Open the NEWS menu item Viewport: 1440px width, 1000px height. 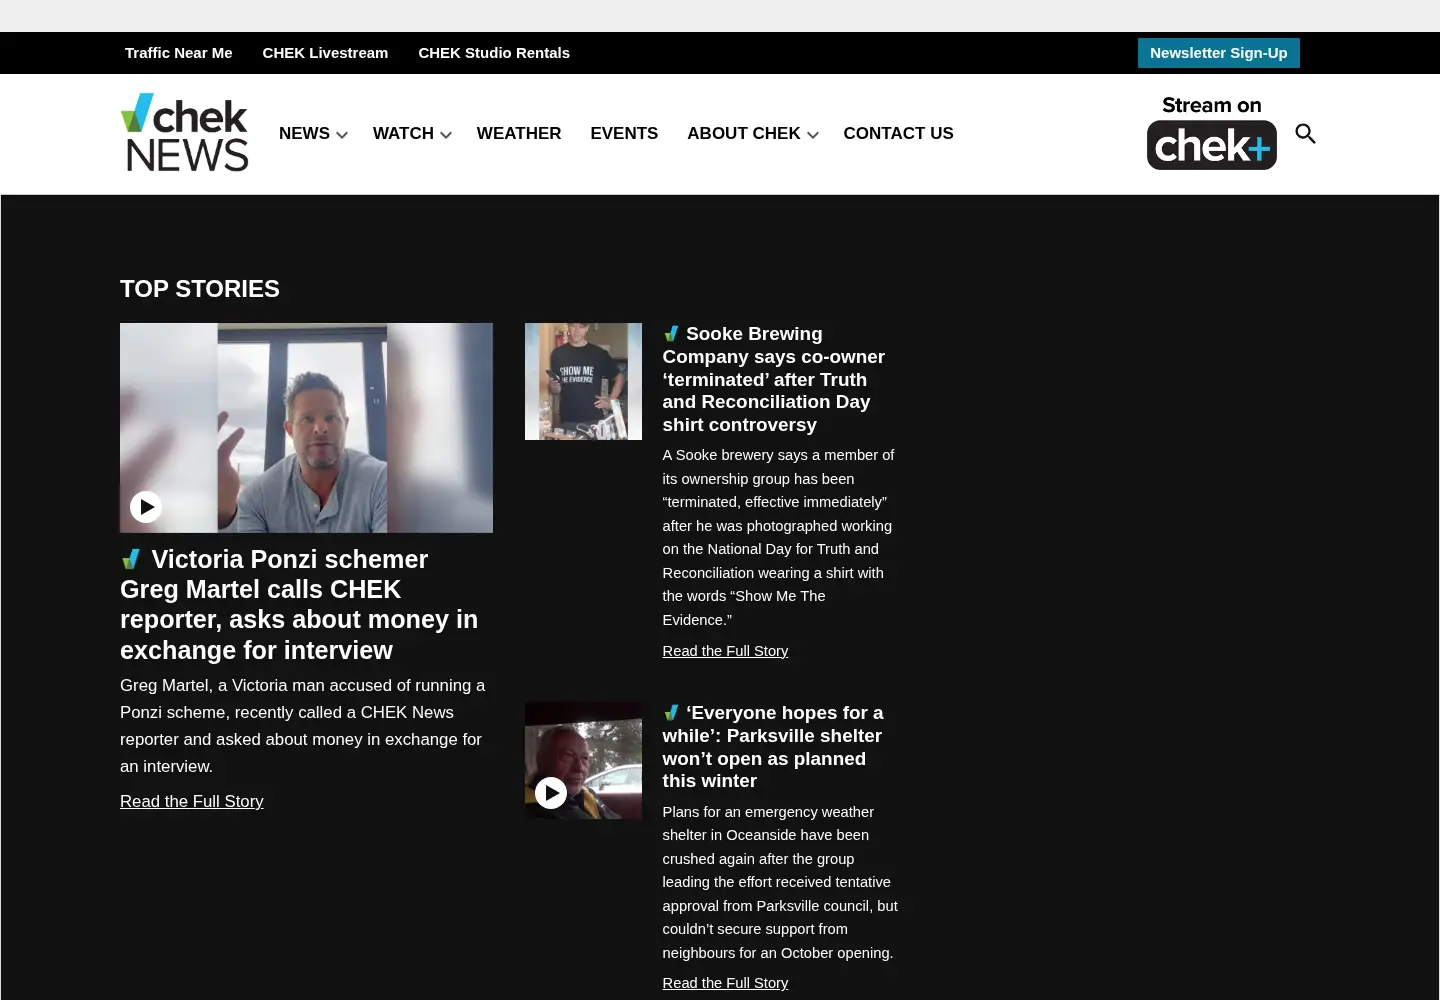click(x=304, y=133)
